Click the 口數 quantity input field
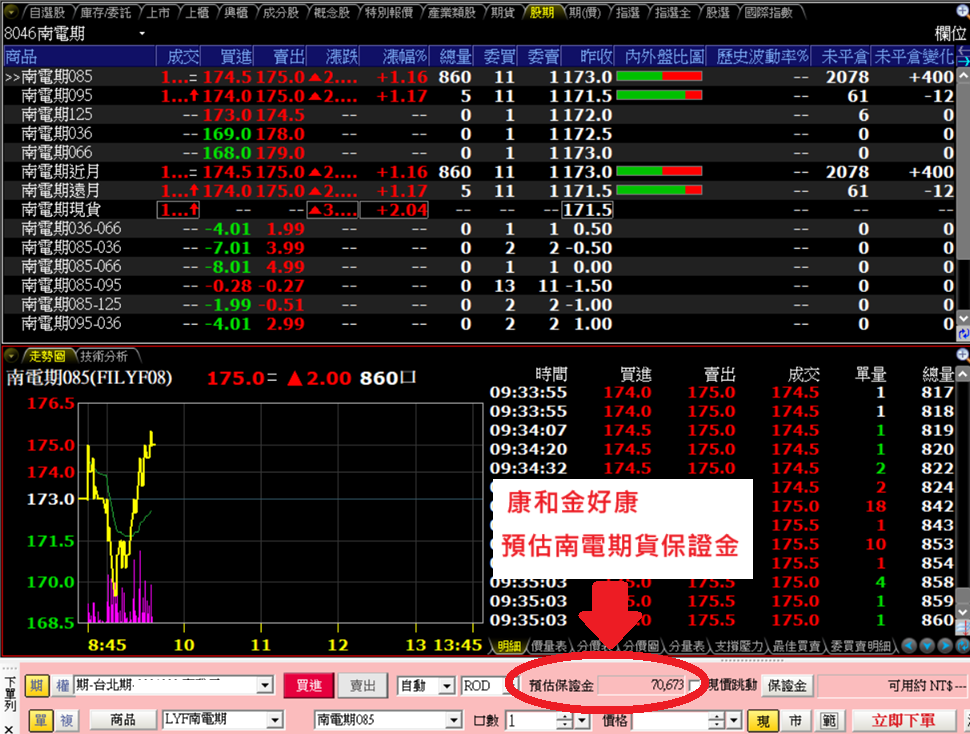 (x=531, y=720)
